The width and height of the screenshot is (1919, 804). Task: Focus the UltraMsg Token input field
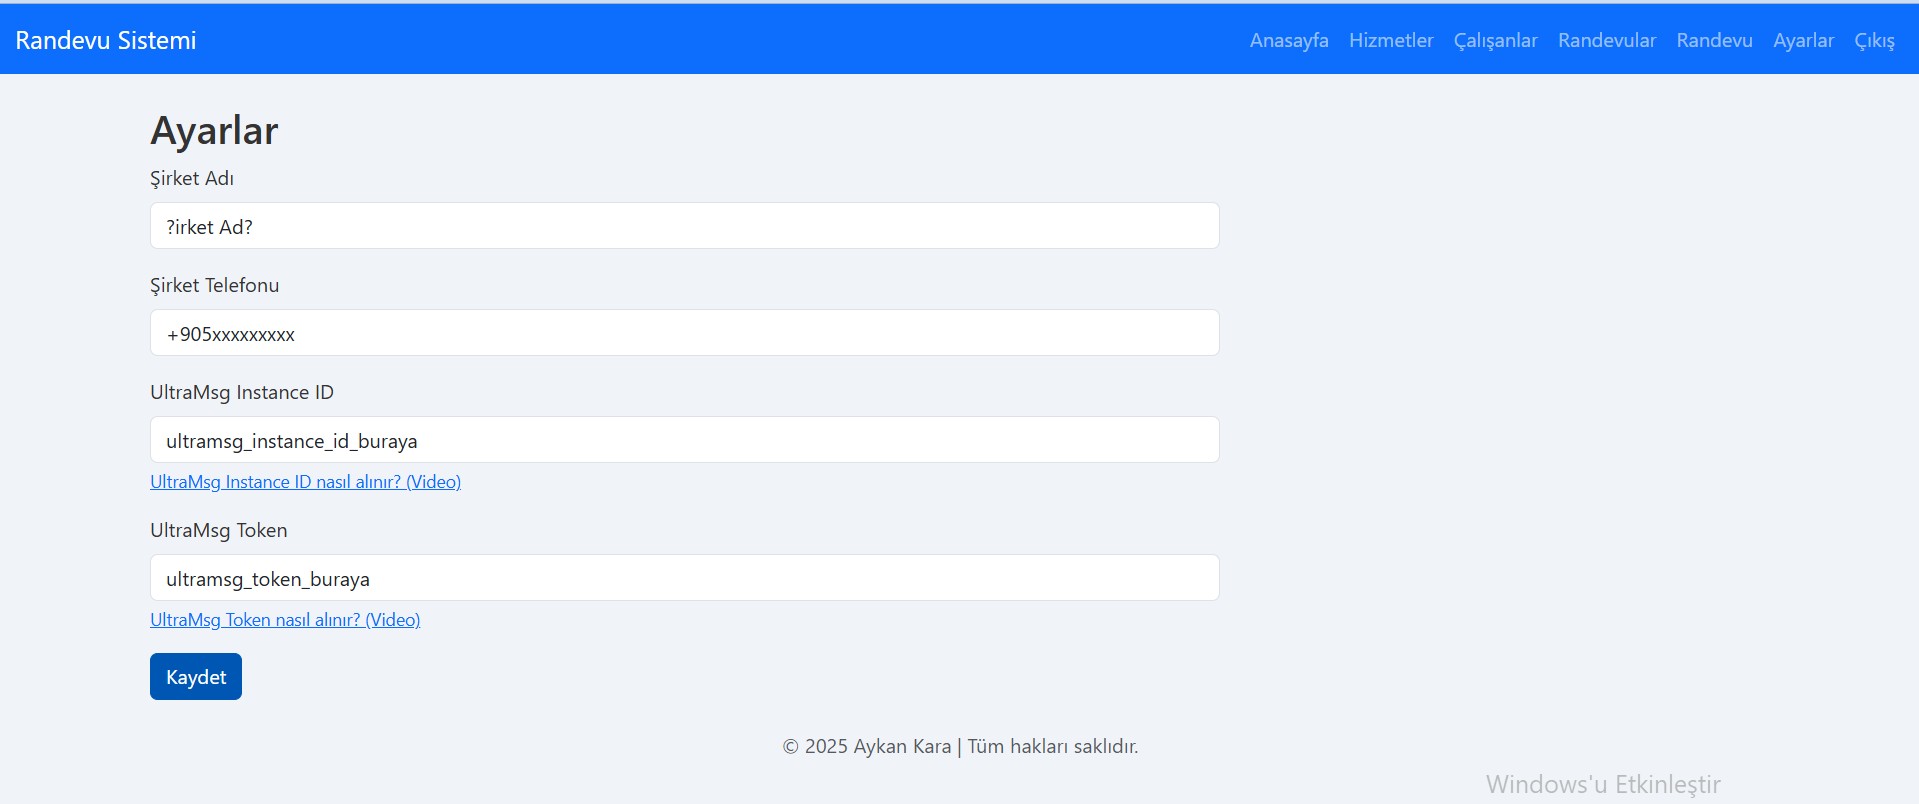(x=684, y=578)
